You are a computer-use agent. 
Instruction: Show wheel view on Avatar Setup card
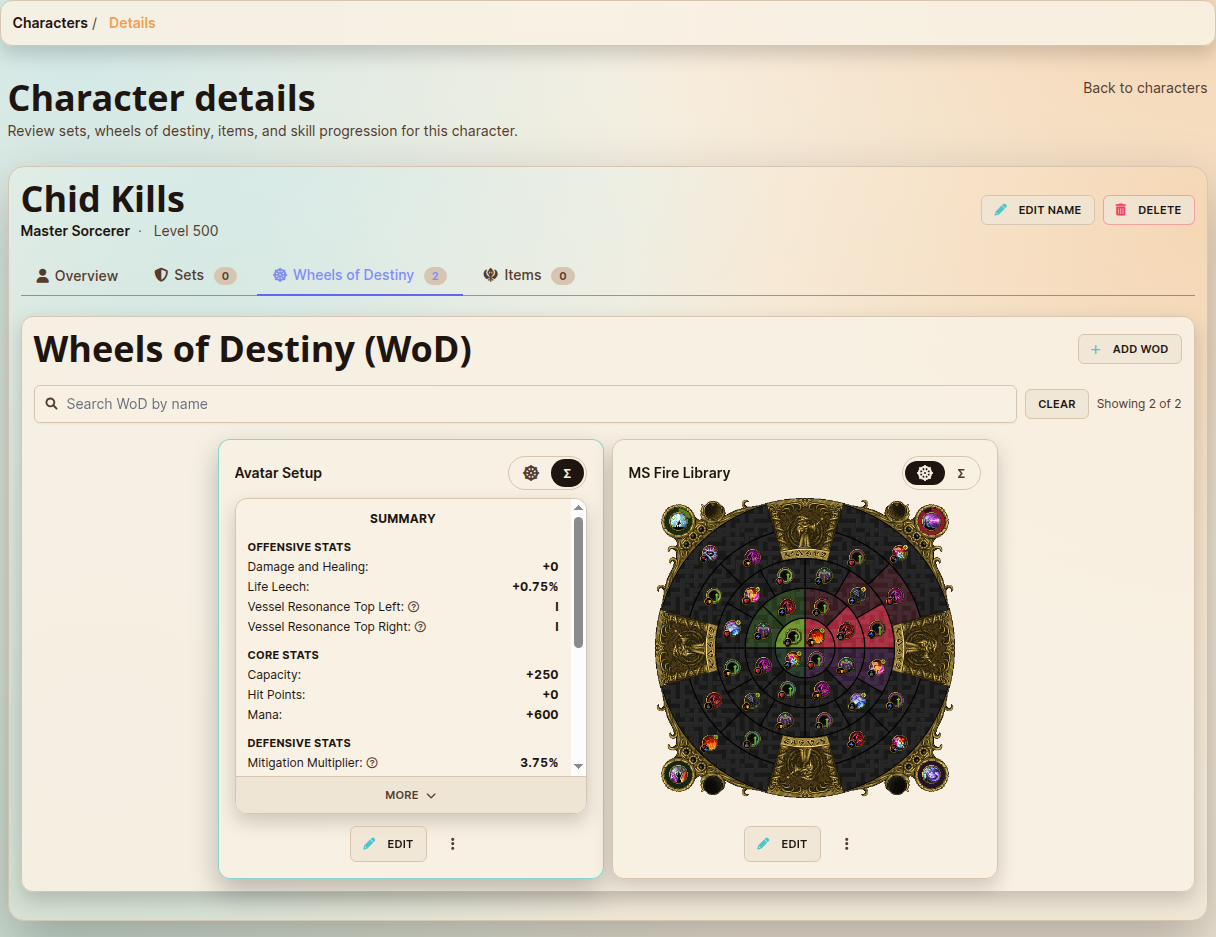[x=531, y=473]
